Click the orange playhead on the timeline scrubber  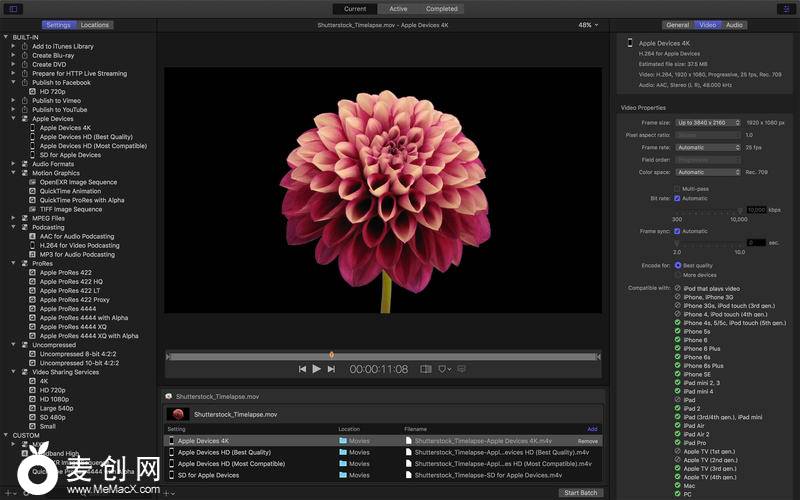click(x=331, y=354)
